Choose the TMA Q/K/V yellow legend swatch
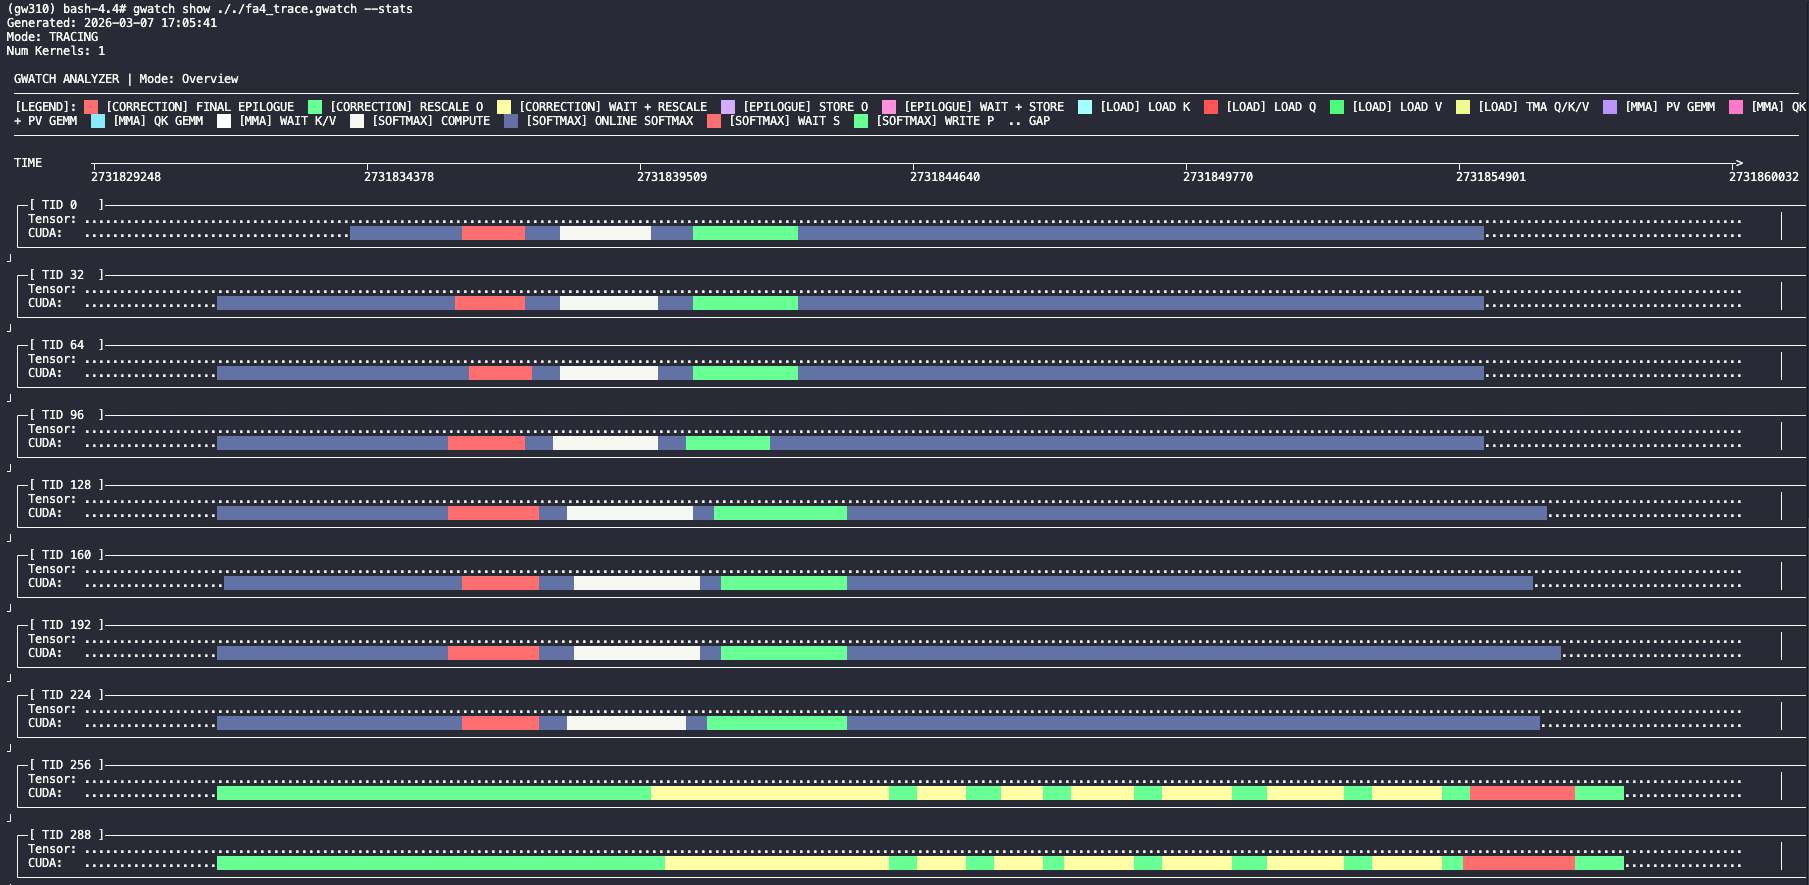1809x885 pixels. (x=1463, y=107)
